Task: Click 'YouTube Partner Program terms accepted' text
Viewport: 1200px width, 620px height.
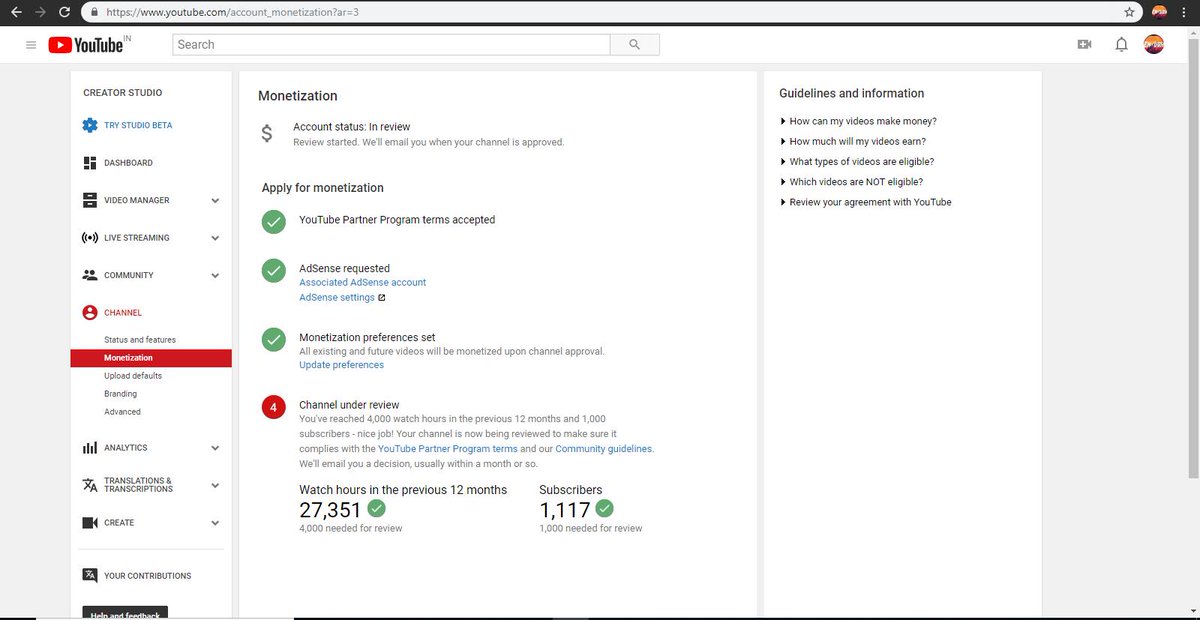Action: click(x=397, y=220)
